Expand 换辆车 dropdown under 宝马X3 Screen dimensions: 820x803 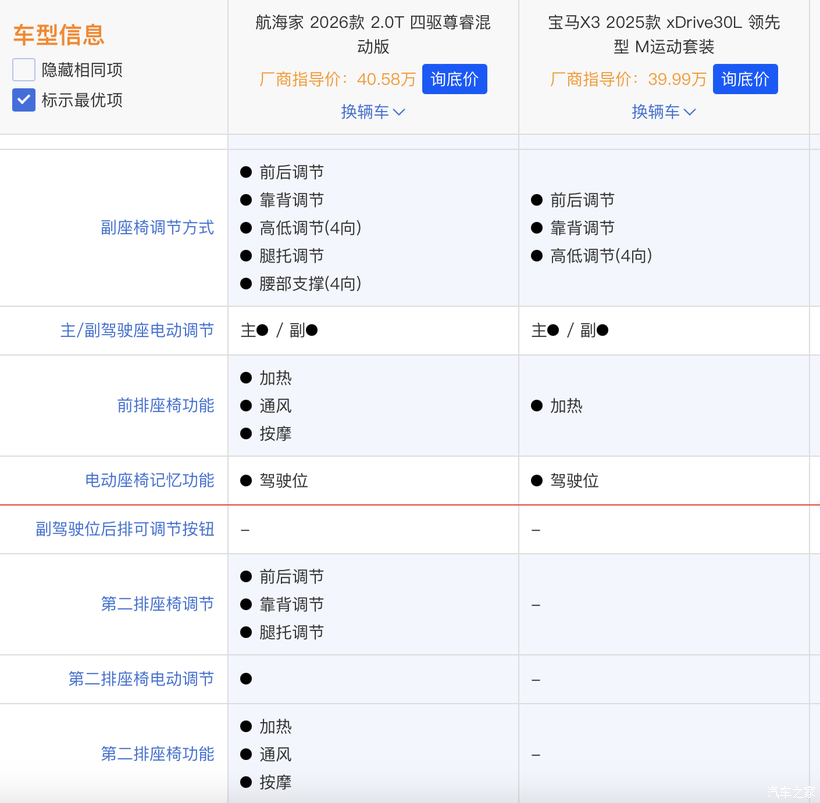point(663,112)
